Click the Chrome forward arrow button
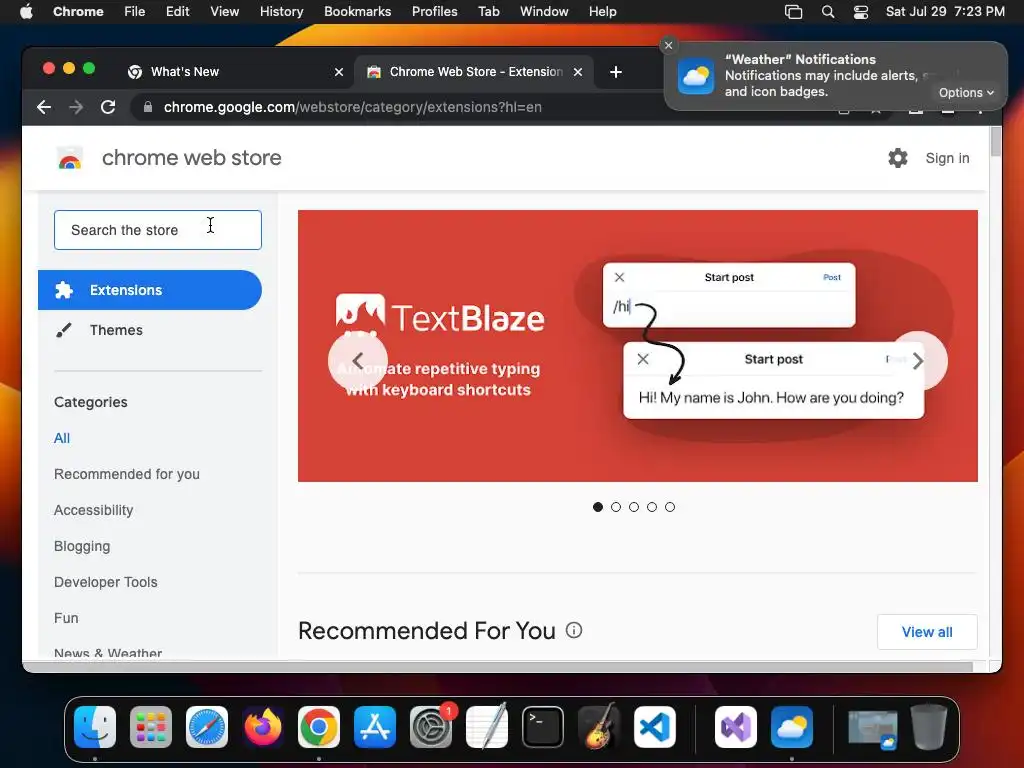Viewport: 1024px width, 768px height. click(76, 107)
